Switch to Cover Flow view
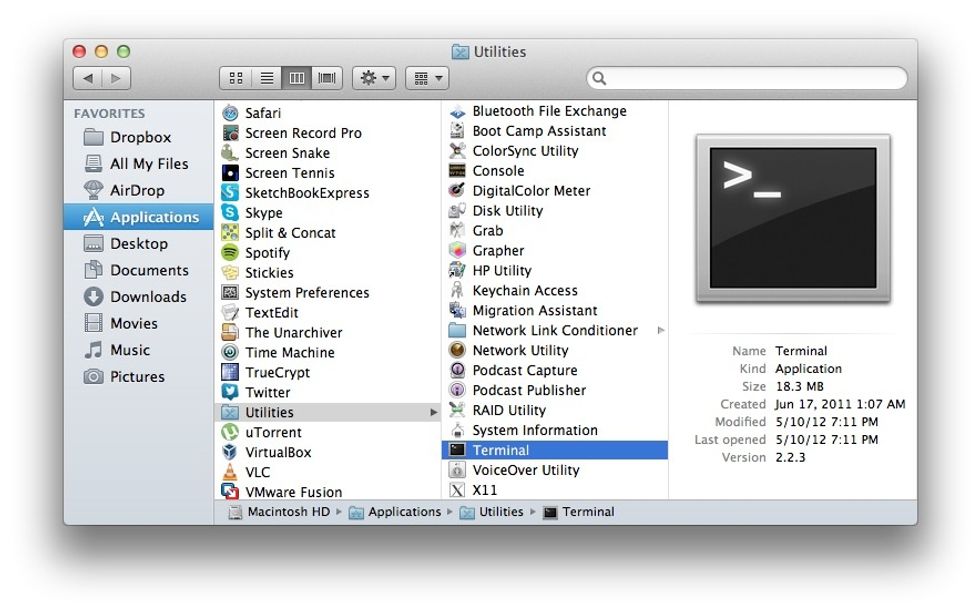This screenshot has width=980, height=612. pos(327,77)
